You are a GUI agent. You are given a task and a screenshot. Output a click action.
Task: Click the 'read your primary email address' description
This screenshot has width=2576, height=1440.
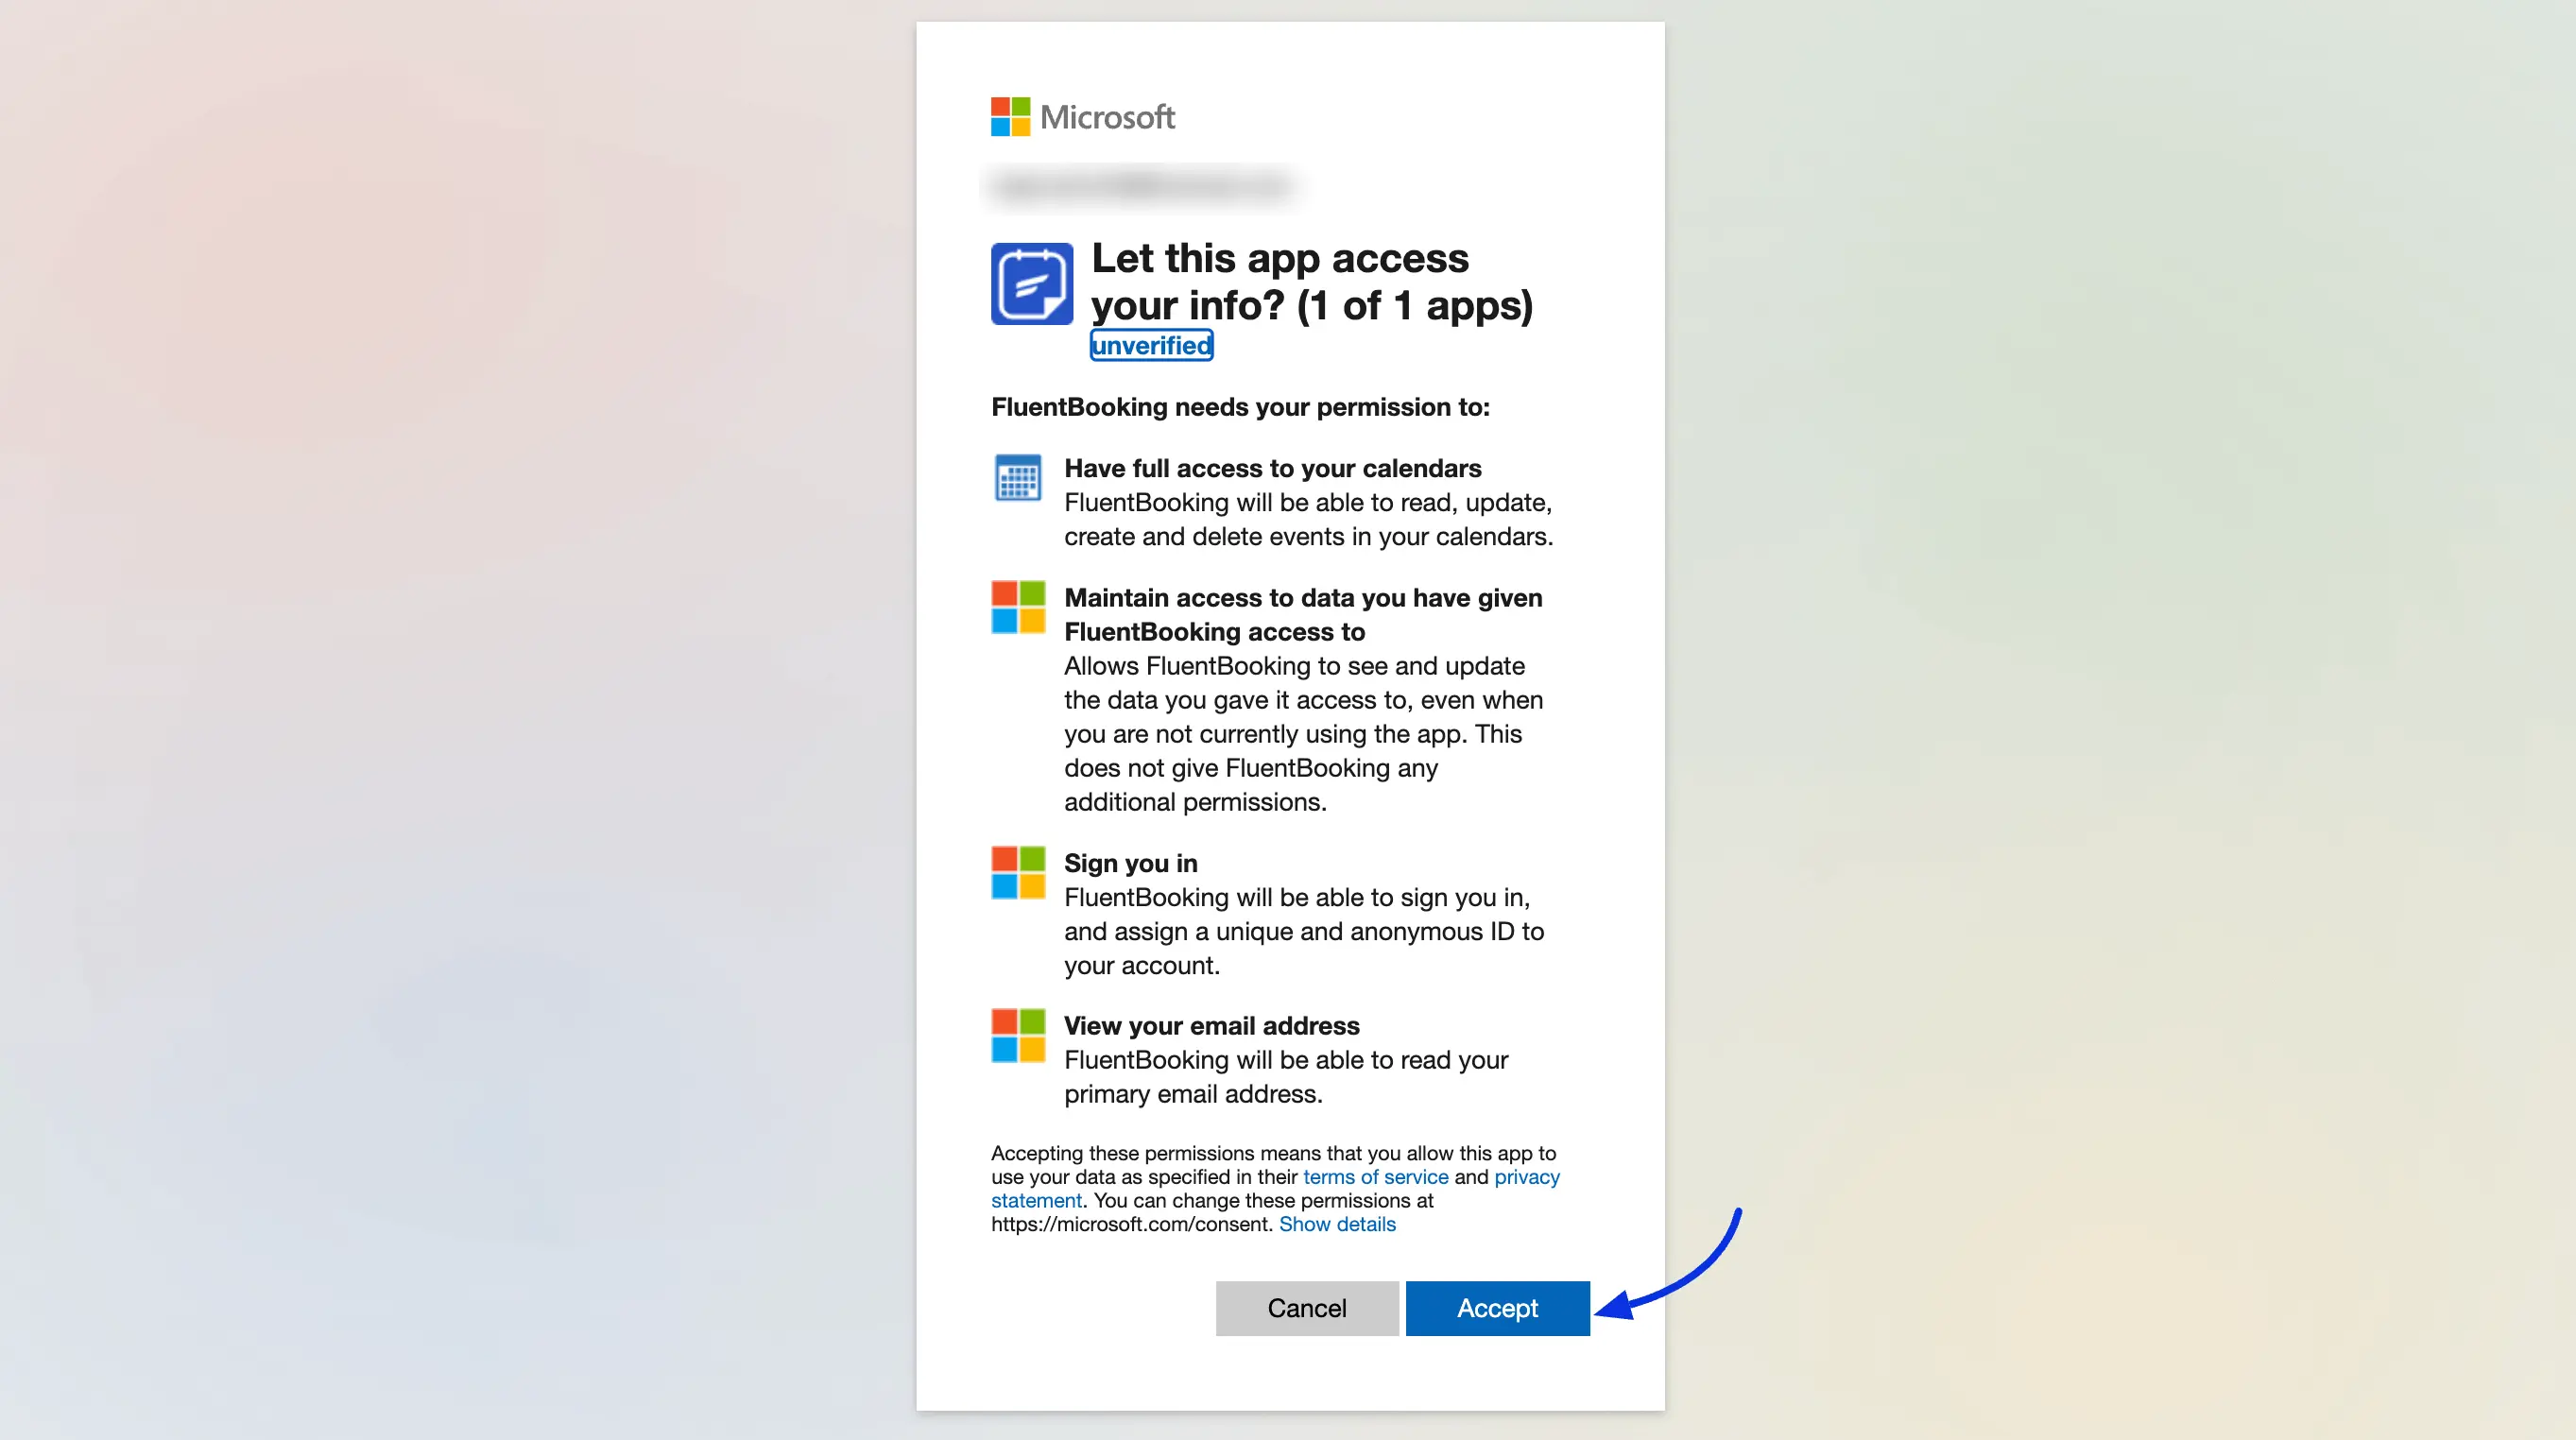tap(1286, 1077)
